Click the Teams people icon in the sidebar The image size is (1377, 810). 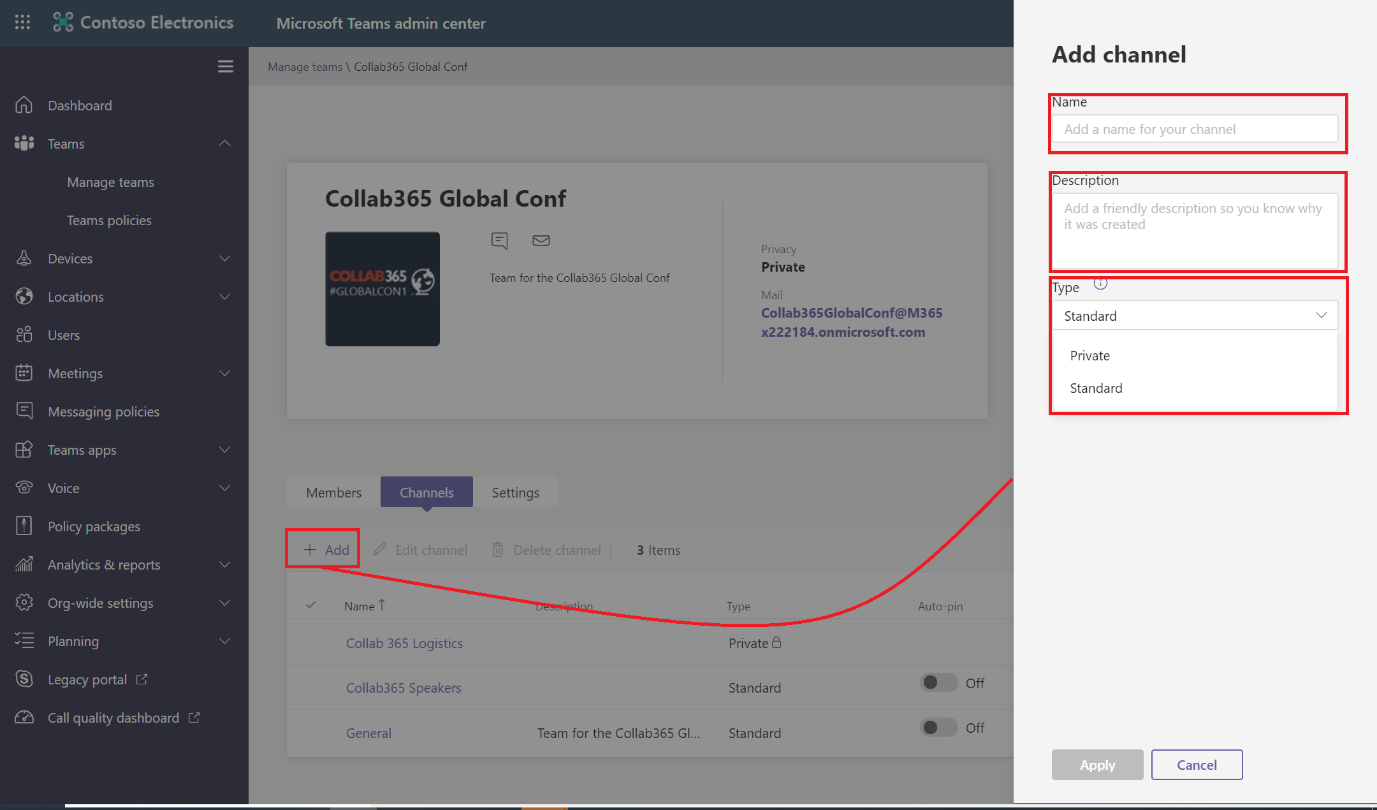(25, 144)
